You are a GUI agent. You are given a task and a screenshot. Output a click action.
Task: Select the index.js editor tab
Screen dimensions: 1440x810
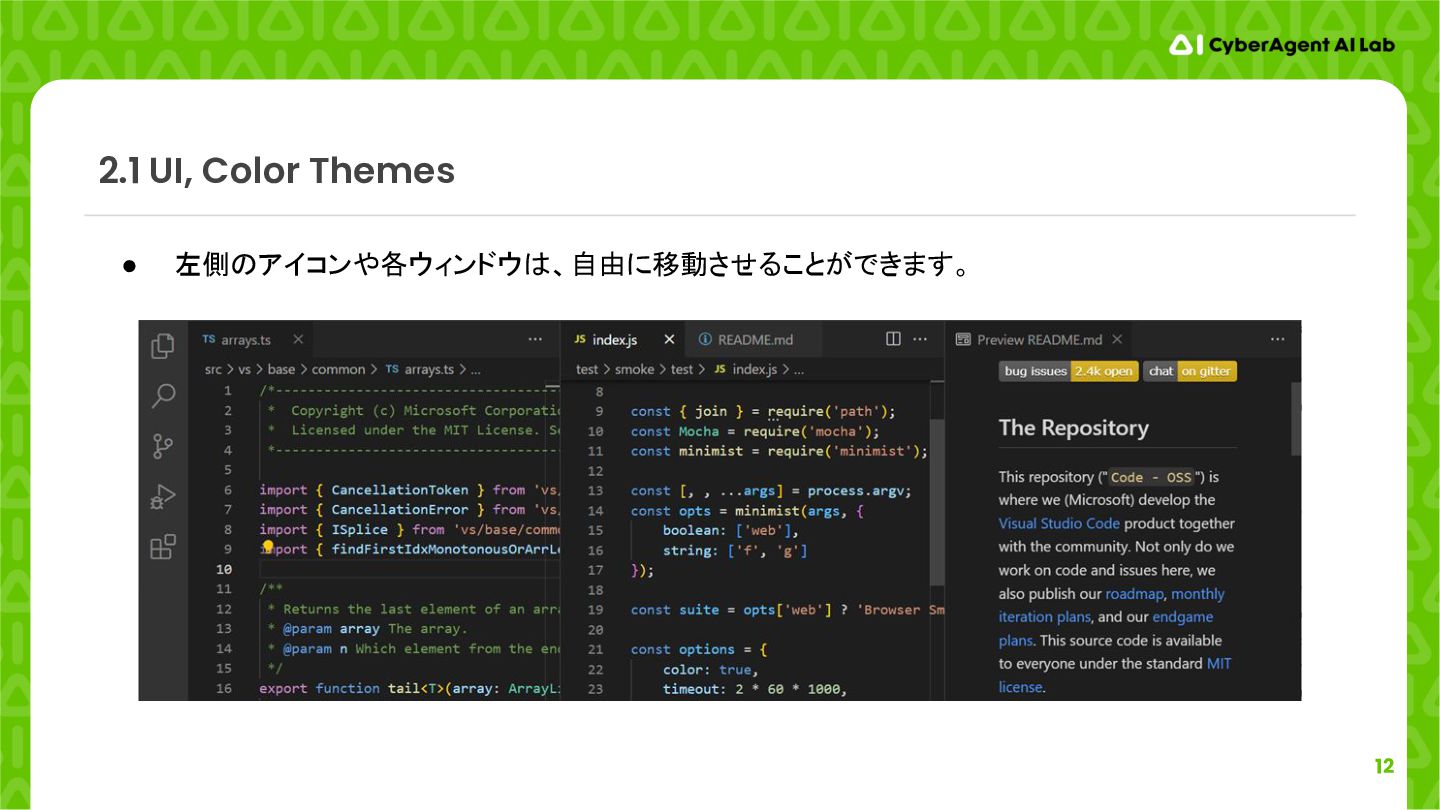(x=614, y=340)
